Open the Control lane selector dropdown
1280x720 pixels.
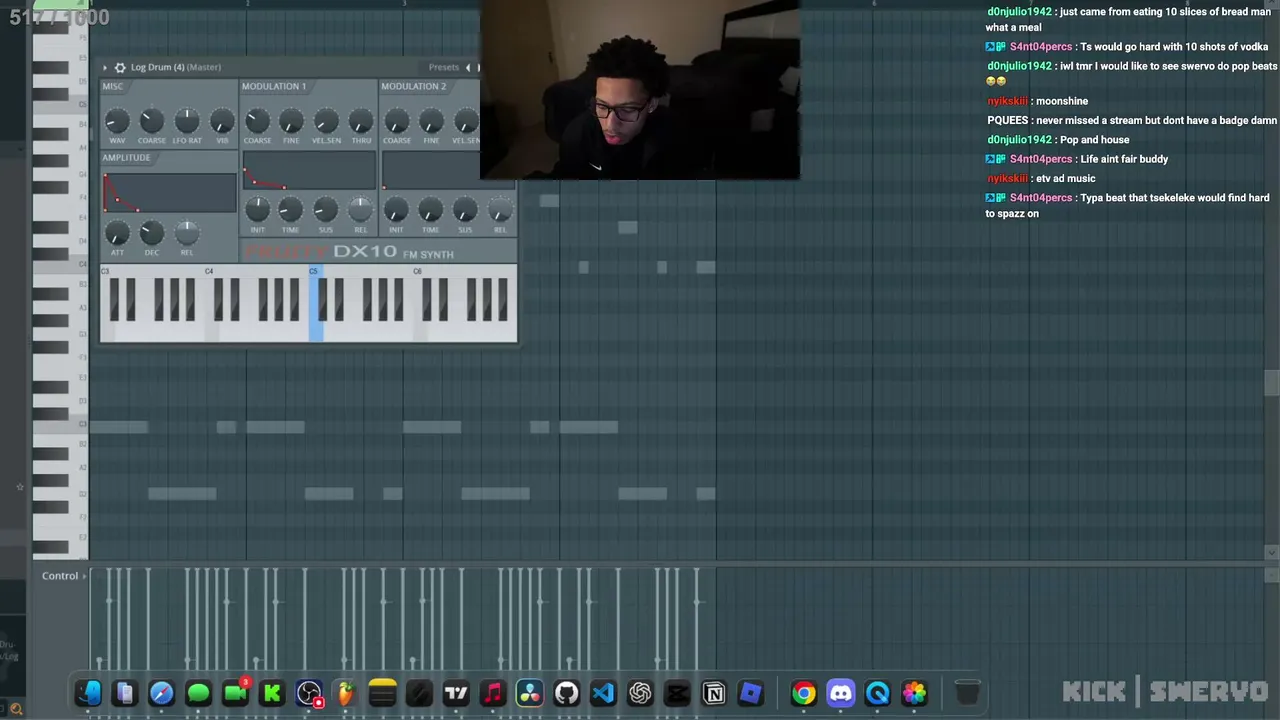coord(65,576)
